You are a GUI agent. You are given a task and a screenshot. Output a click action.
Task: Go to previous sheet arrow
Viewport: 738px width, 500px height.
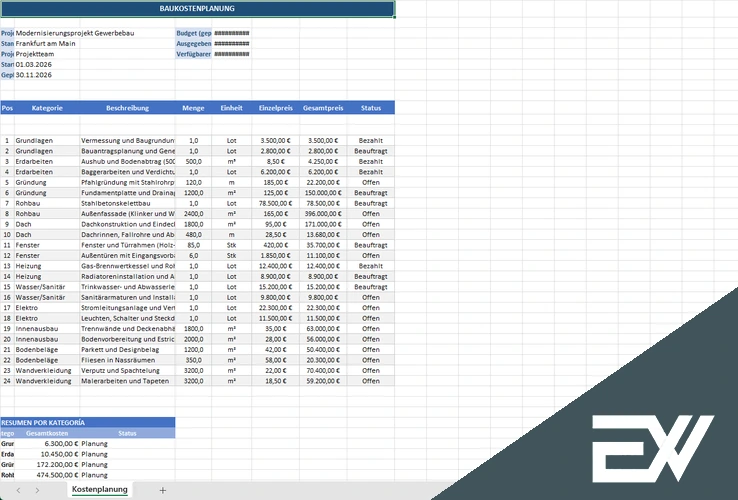18,490
